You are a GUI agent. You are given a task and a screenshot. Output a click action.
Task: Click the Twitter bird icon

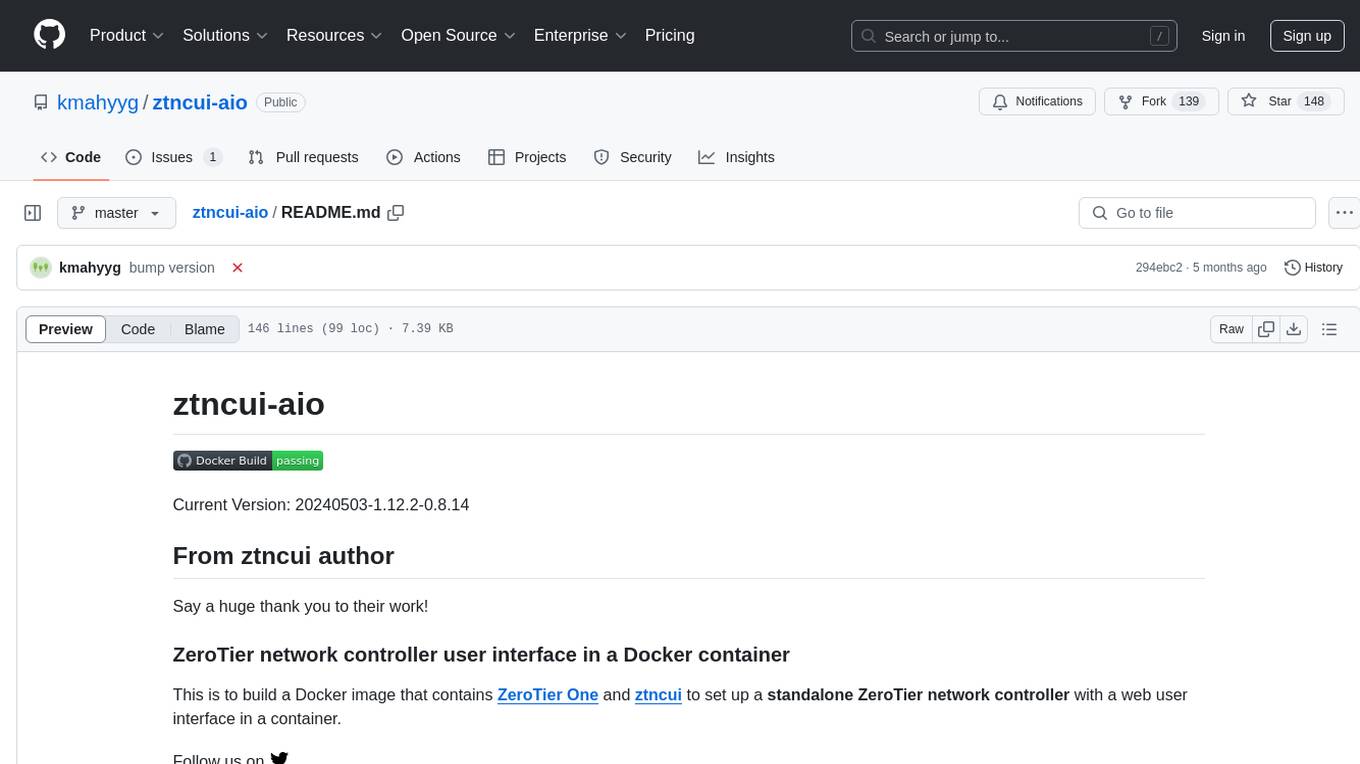(279, 758)
